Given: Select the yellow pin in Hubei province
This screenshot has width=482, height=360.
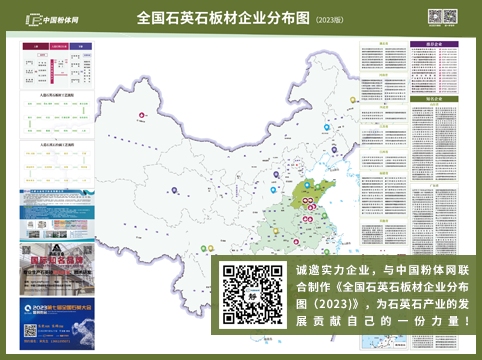Looking at the screenshot, I should click(x=276, y=231).
